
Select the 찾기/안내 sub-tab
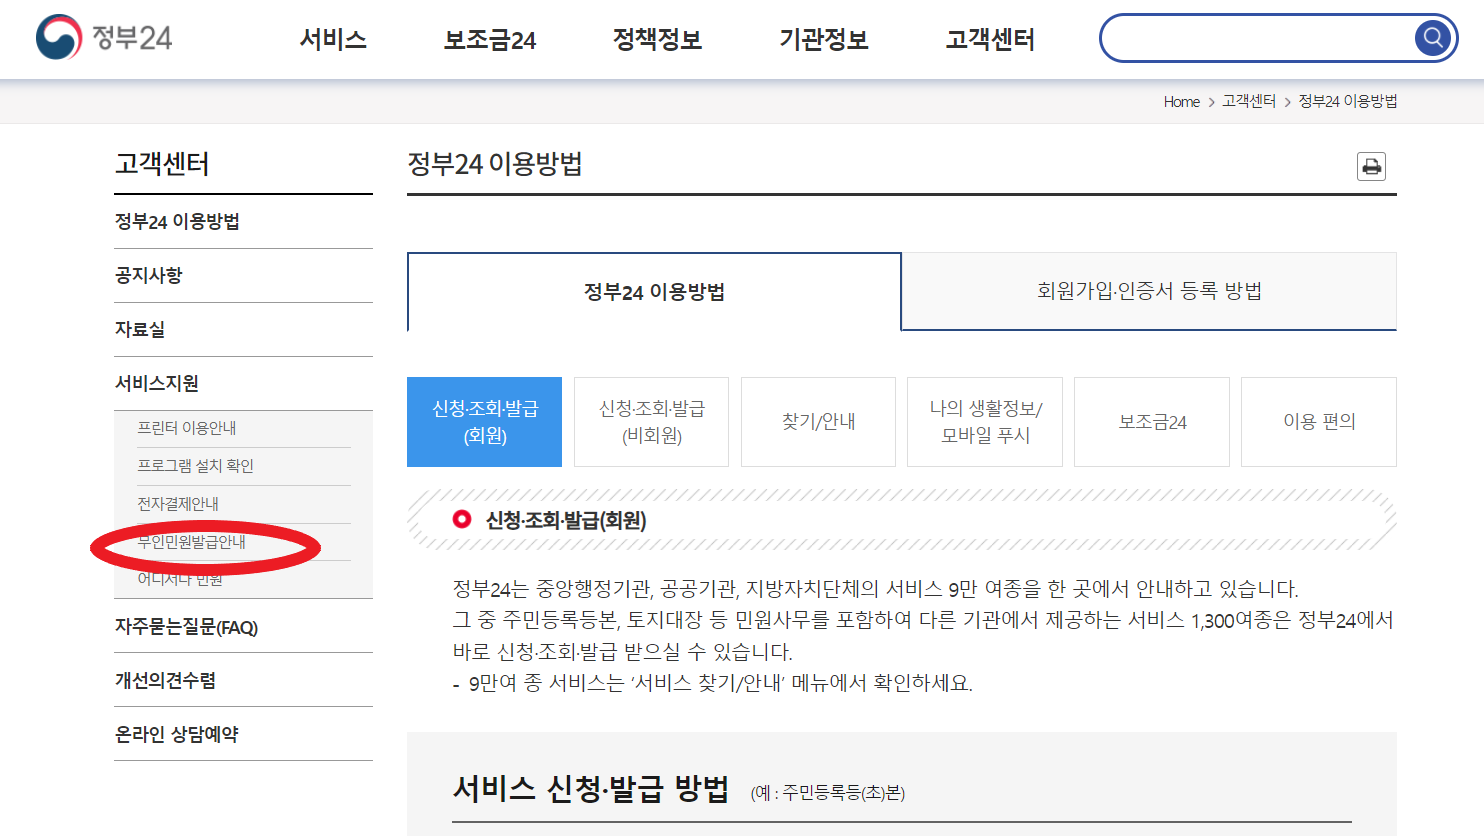point(818,422)
